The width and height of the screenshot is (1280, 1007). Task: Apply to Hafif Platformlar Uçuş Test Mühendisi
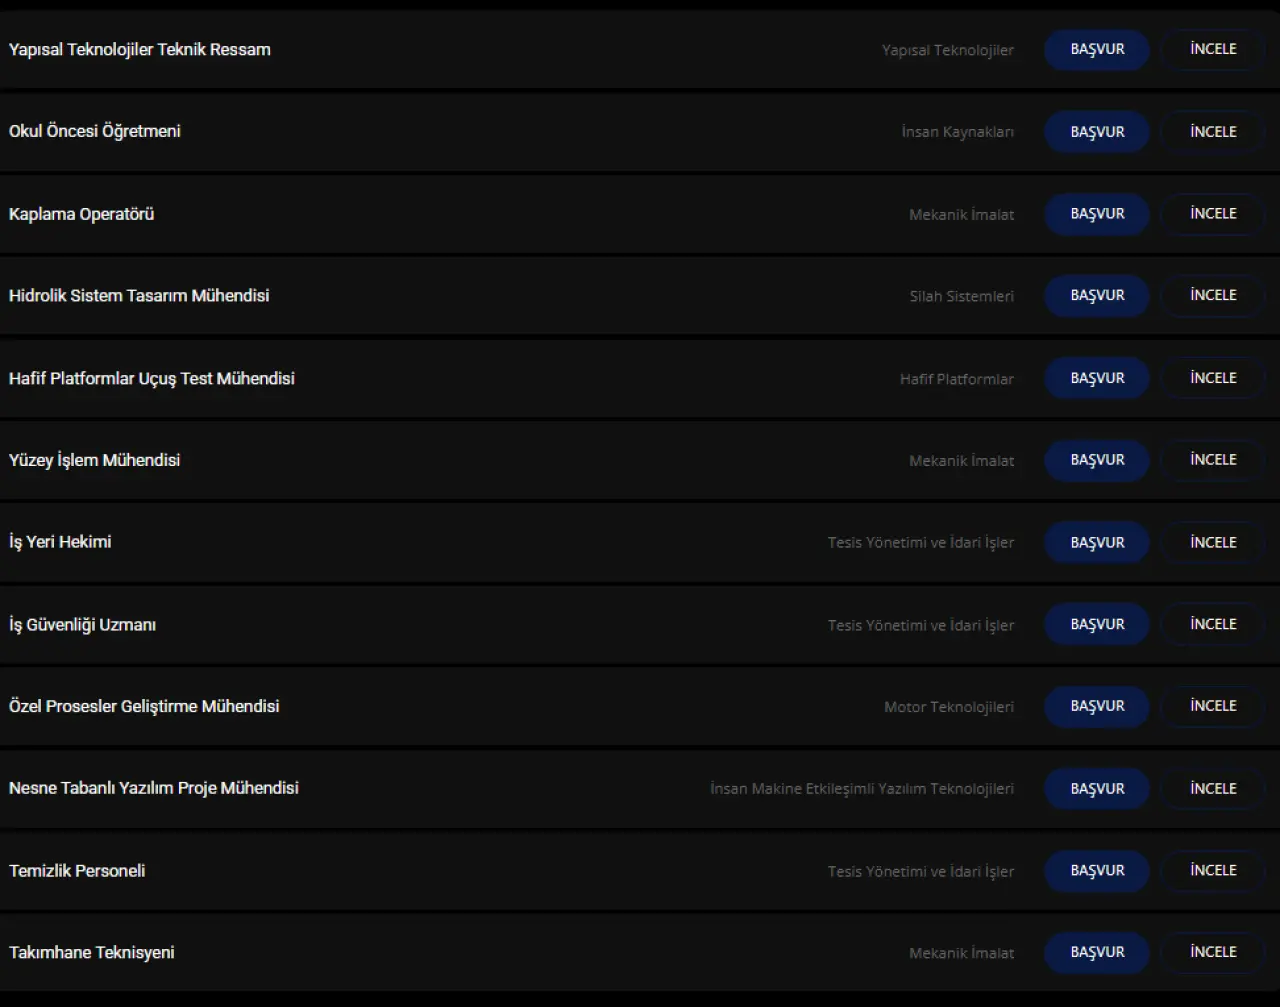click(1097, 378)
